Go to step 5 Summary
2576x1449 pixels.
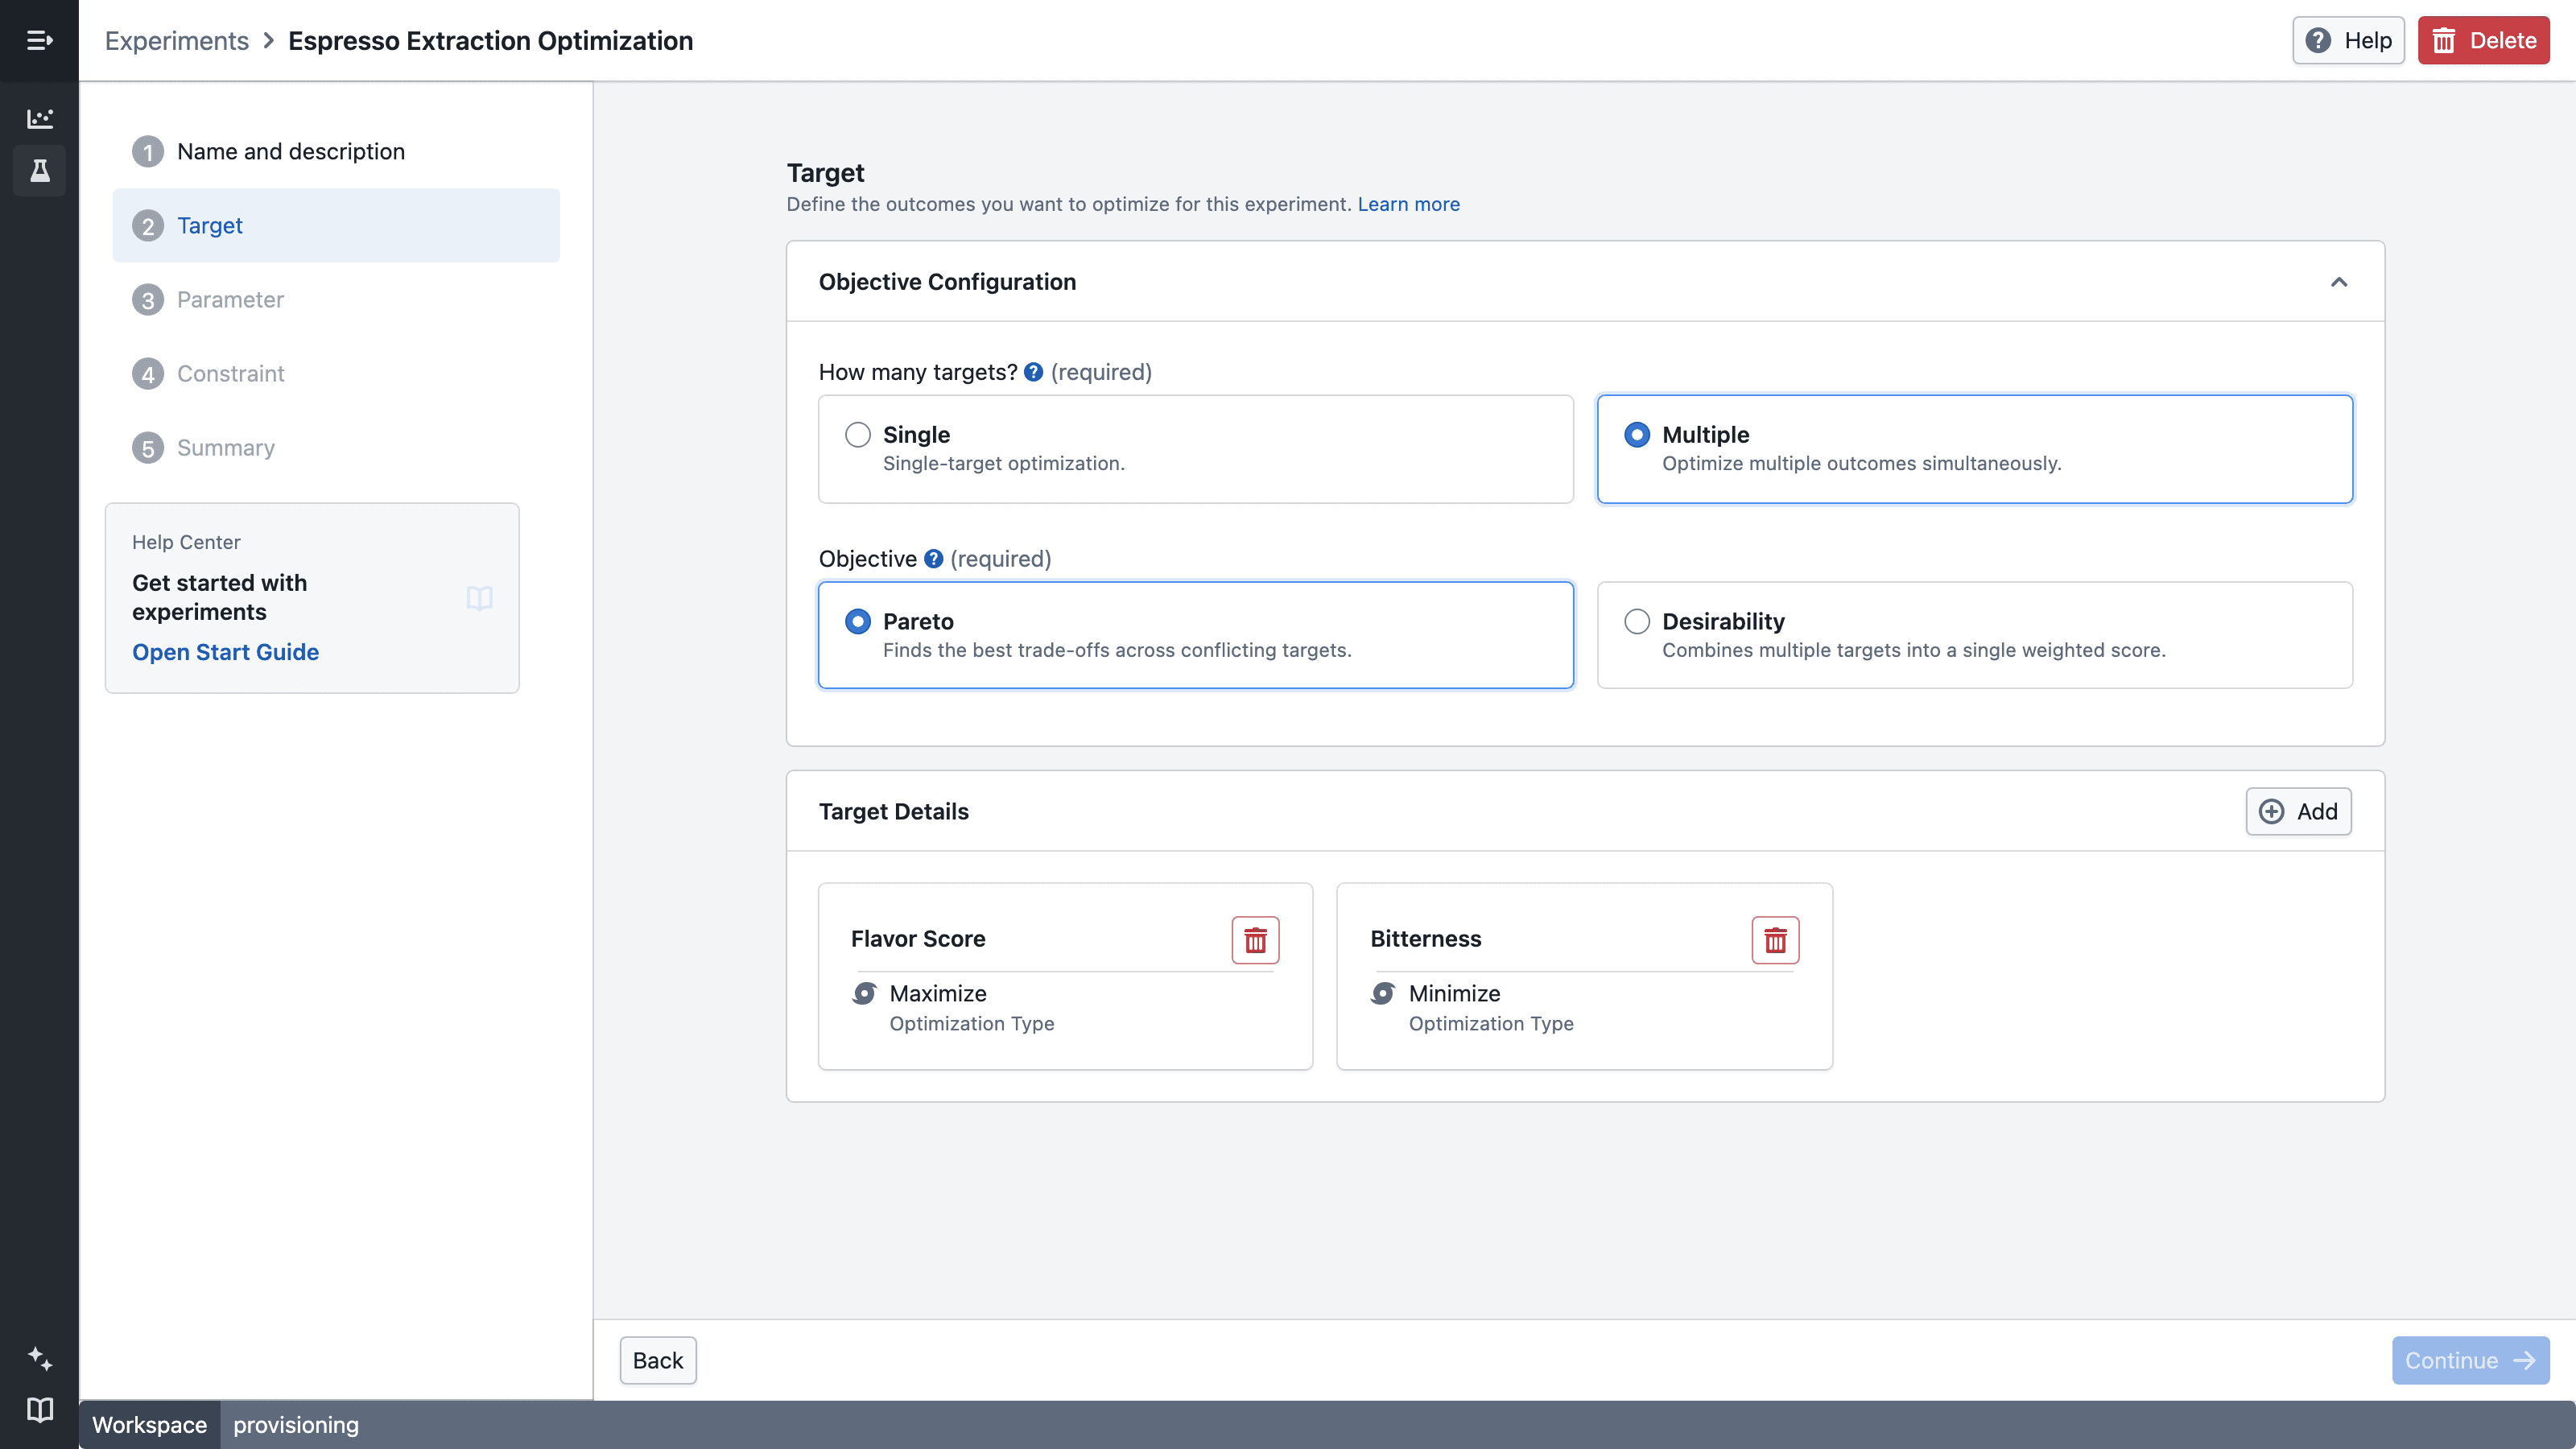tap(336, 447)
